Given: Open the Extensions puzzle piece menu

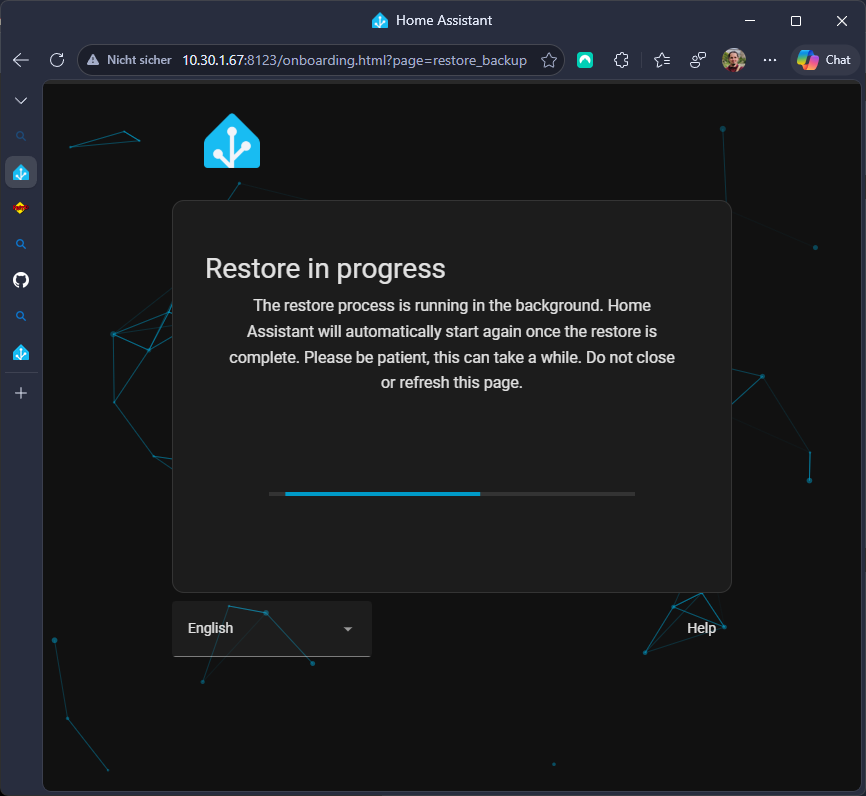Looking at the screenshot, I should (x=621, y=60).
